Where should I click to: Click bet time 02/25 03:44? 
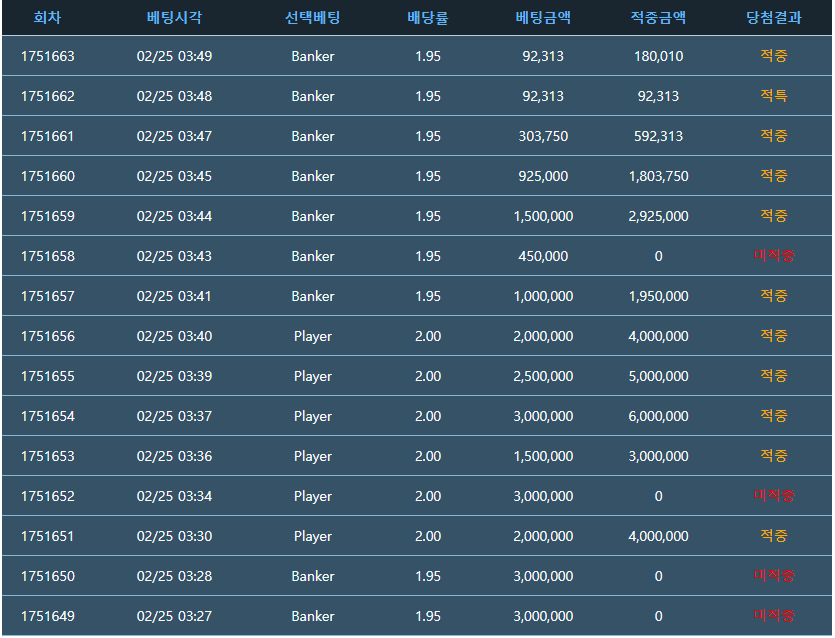[x=174, y=216]
